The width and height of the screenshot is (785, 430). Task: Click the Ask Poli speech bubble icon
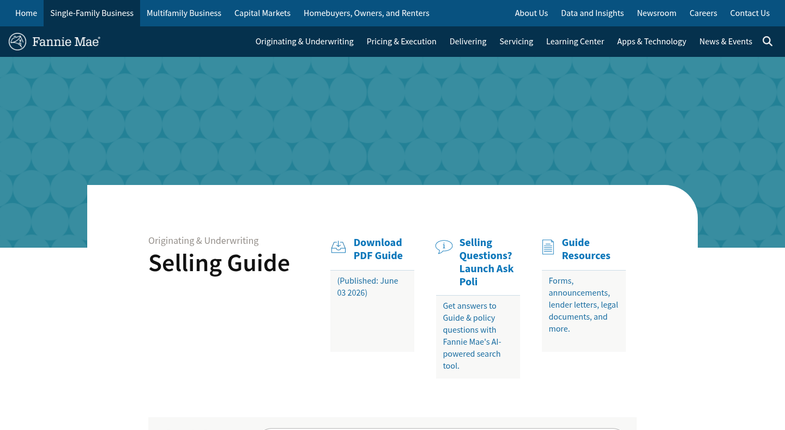click(444, 246)
